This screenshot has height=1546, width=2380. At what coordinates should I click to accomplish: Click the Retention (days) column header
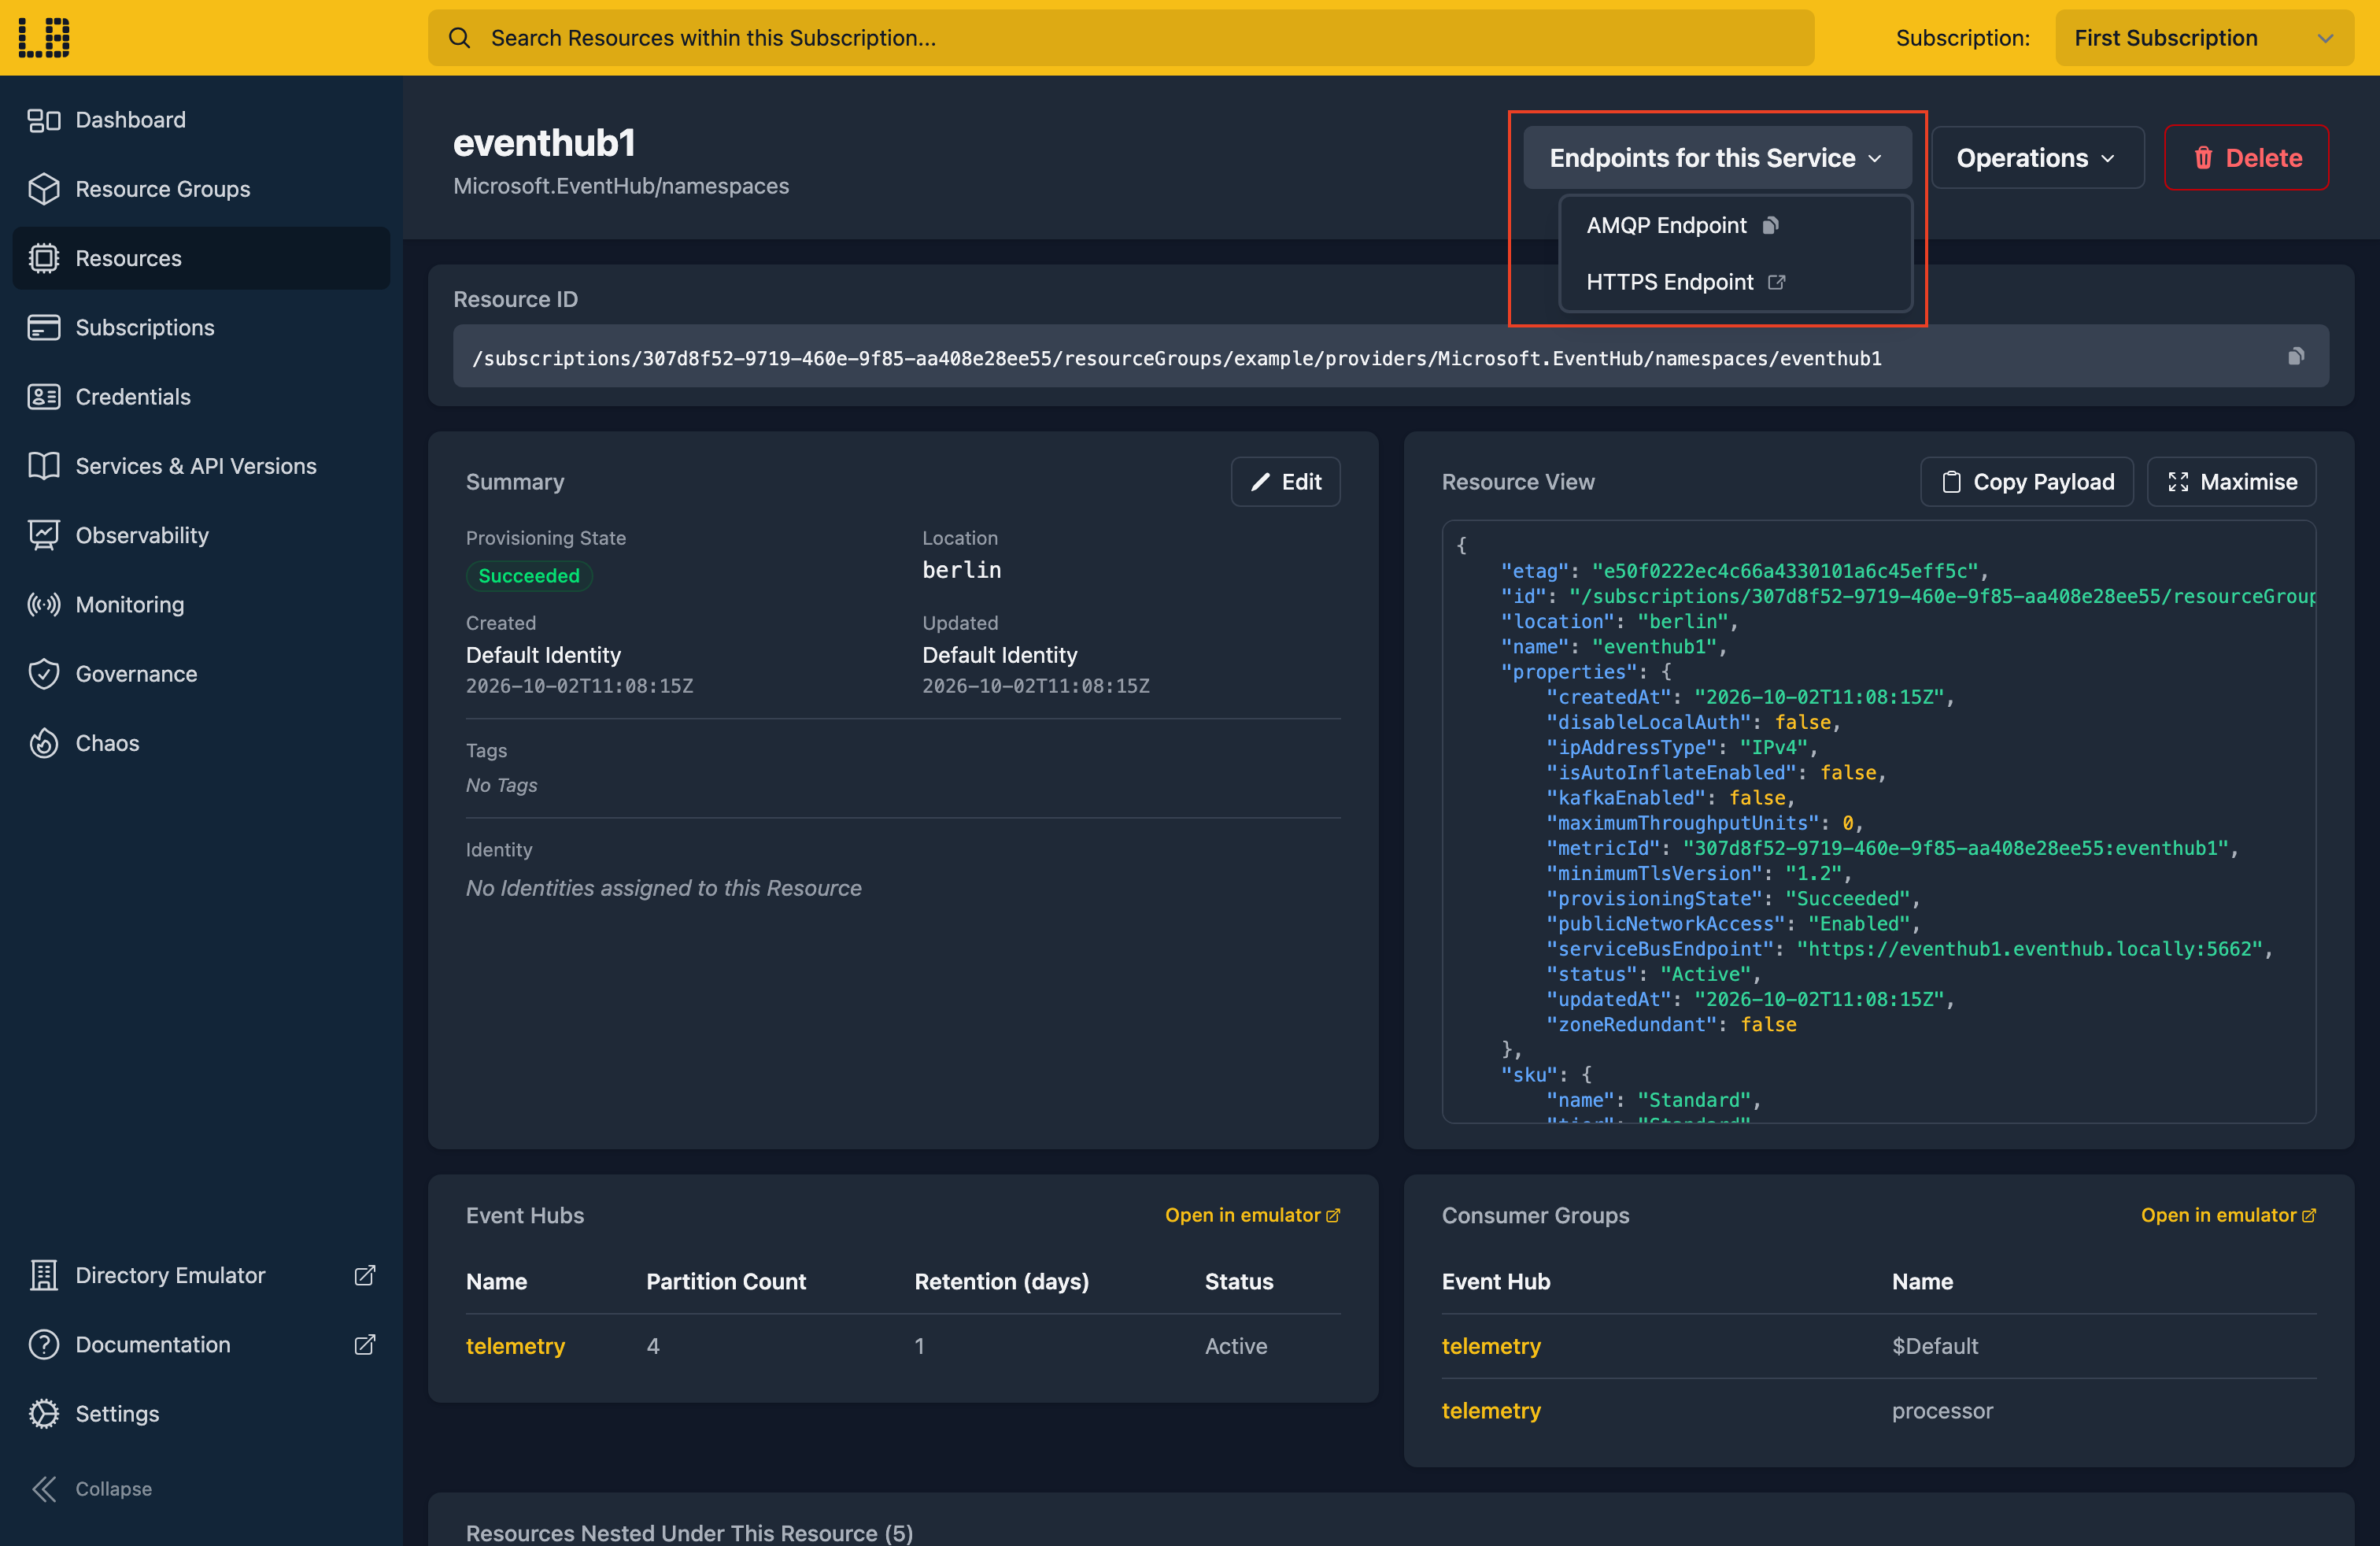(x=1001, y=1281)
